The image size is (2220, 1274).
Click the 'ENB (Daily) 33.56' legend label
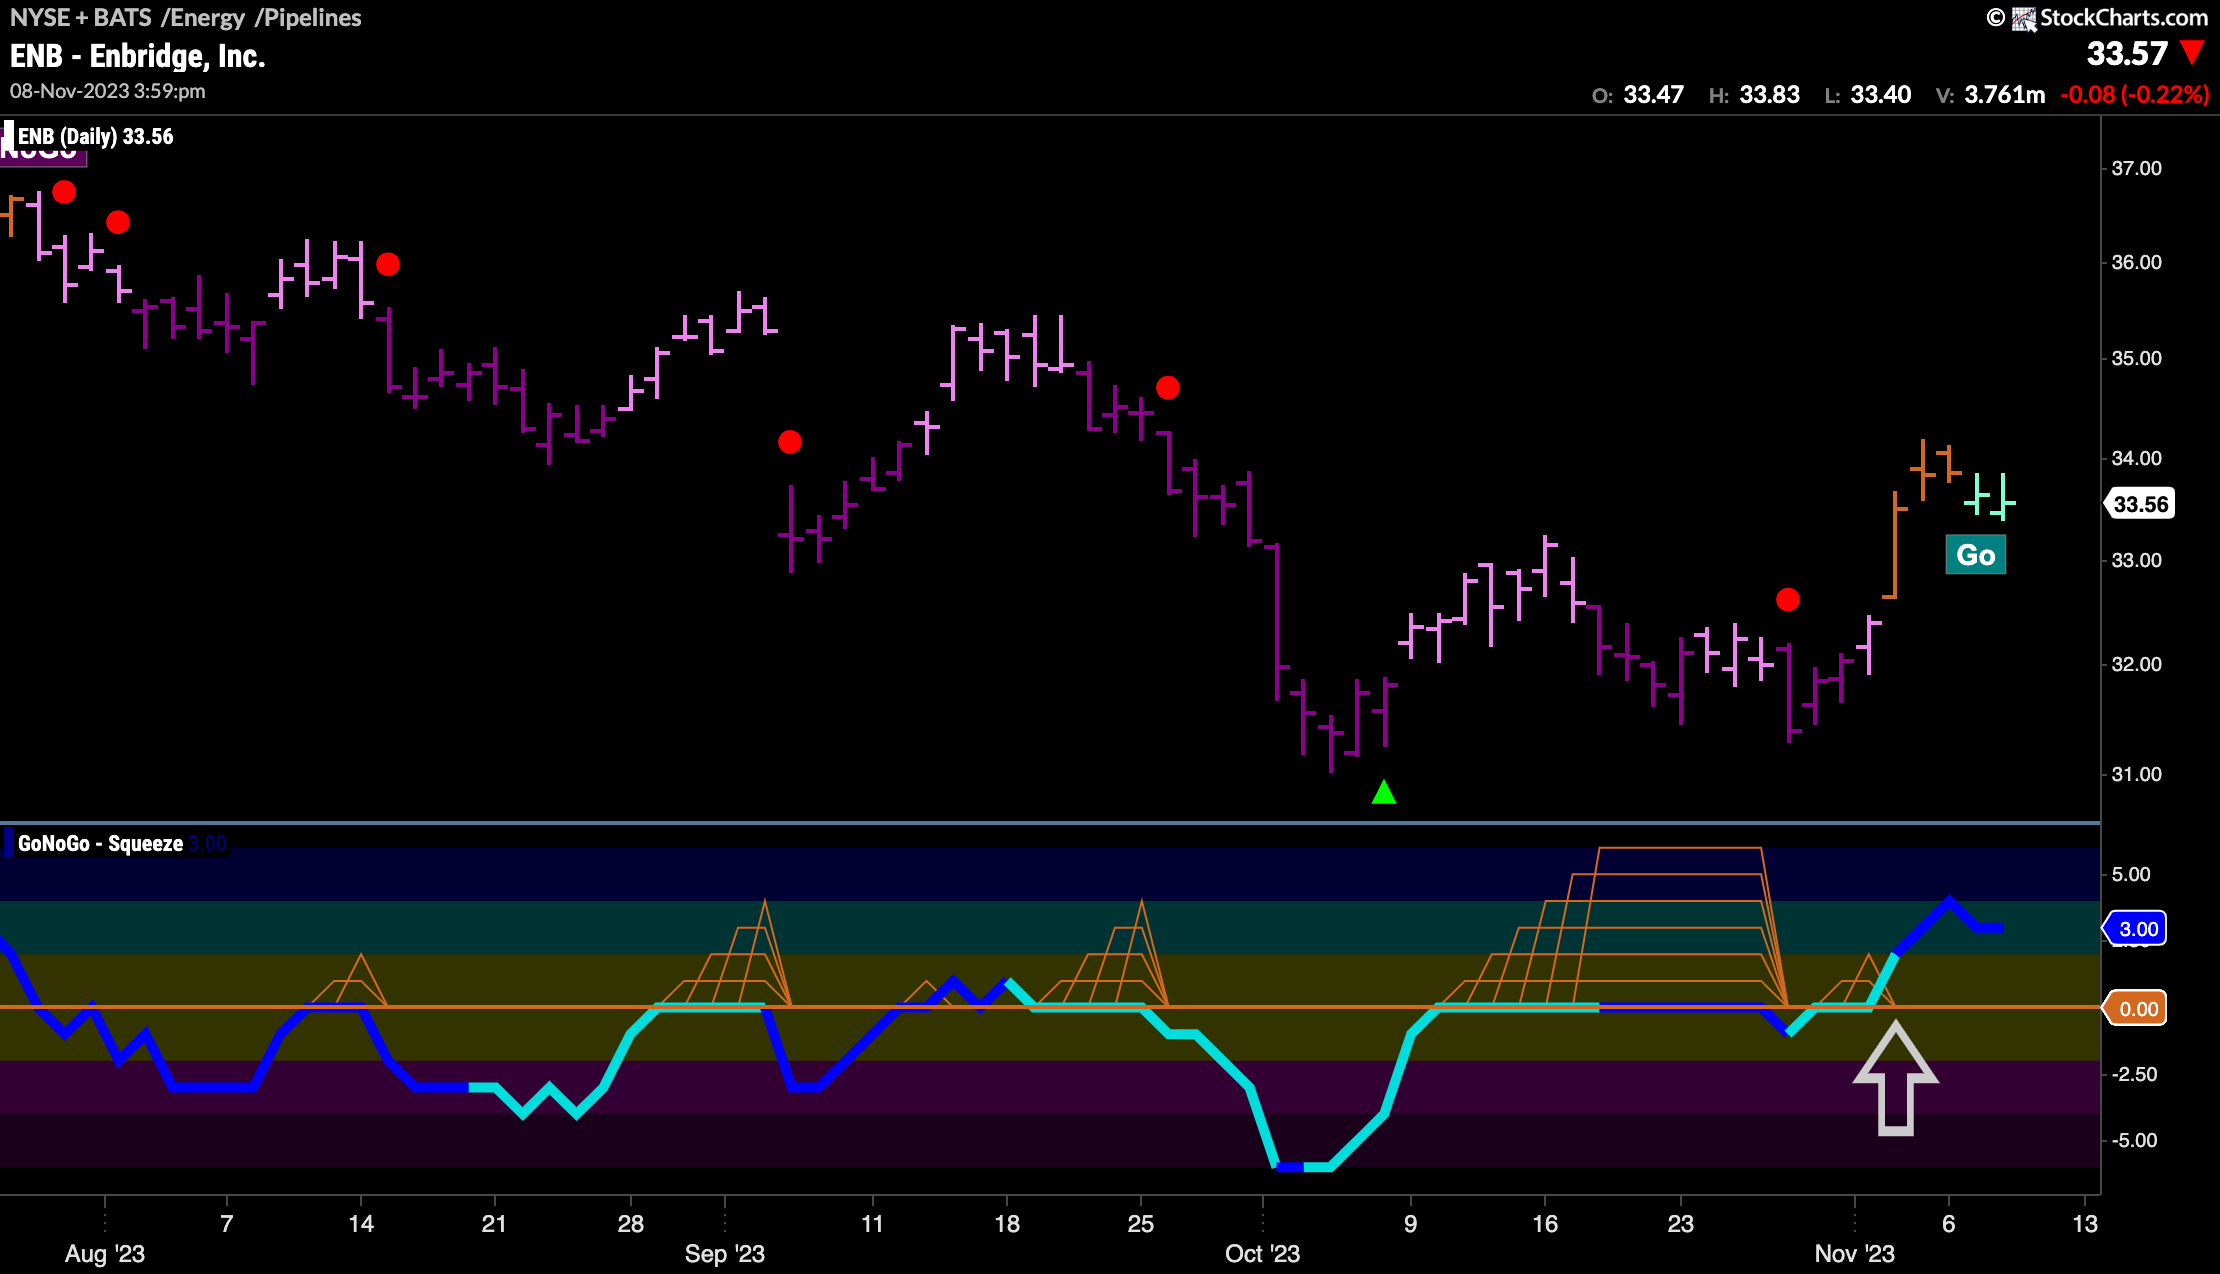pos(95,137)
